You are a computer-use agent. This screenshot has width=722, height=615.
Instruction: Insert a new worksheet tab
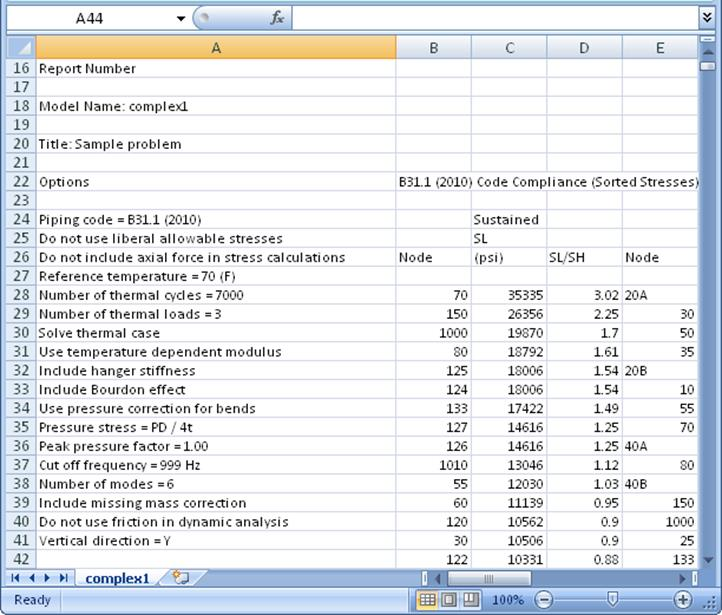181,577
